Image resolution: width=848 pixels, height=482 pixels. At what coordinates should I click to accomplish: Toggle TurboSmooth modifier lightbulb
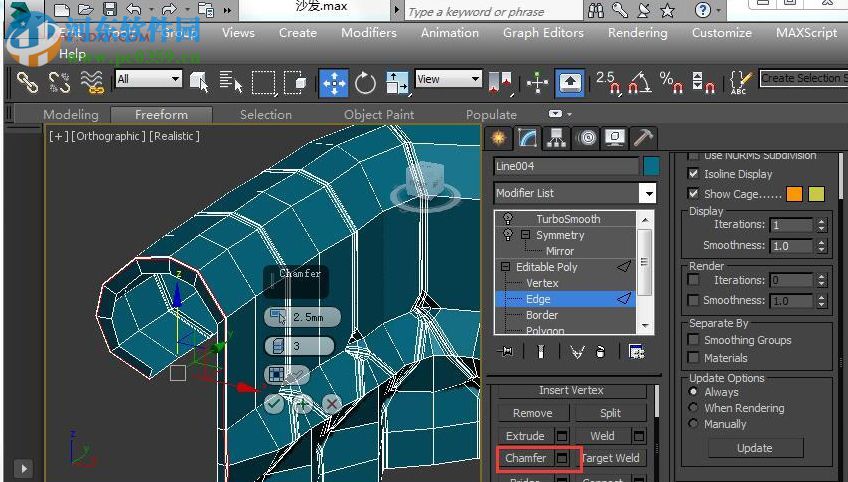tap(508, 219)
